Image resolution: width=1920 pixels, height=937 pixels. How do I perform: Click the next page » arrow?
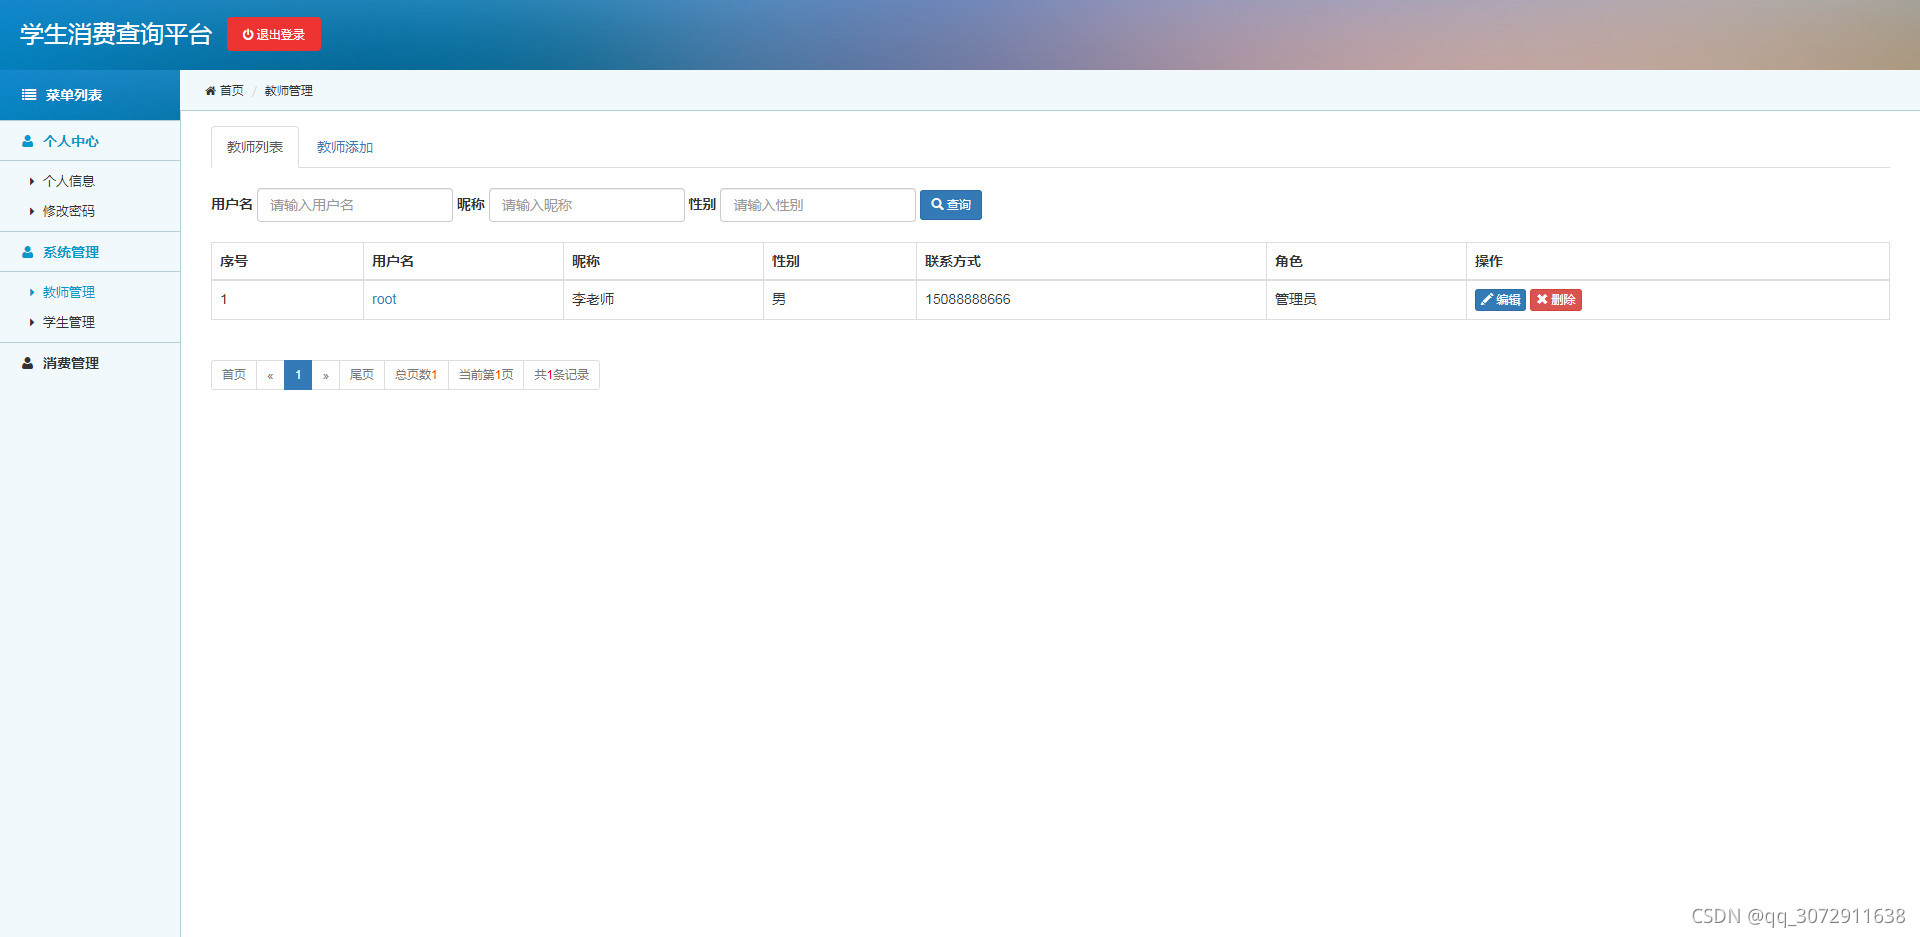[326, 375]
